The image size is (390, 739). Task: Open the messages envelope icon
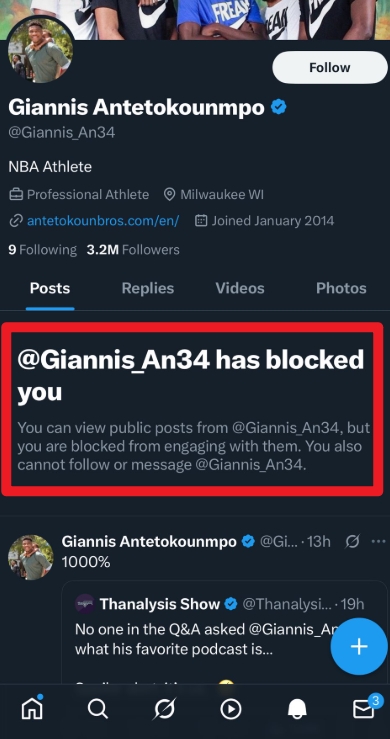click(364, 708)
